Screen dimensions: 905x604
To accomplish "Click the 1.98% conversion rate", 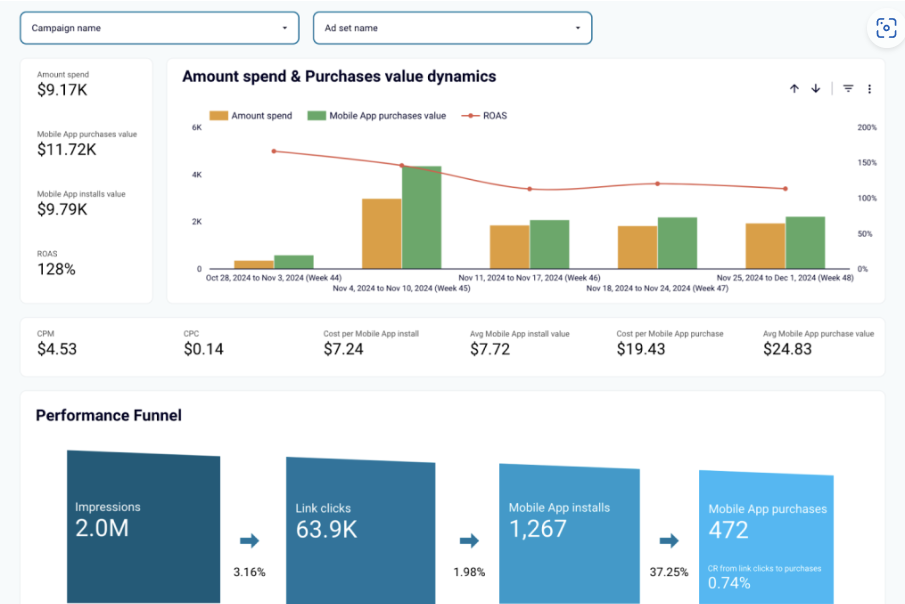I will click(x=469, y=572).
